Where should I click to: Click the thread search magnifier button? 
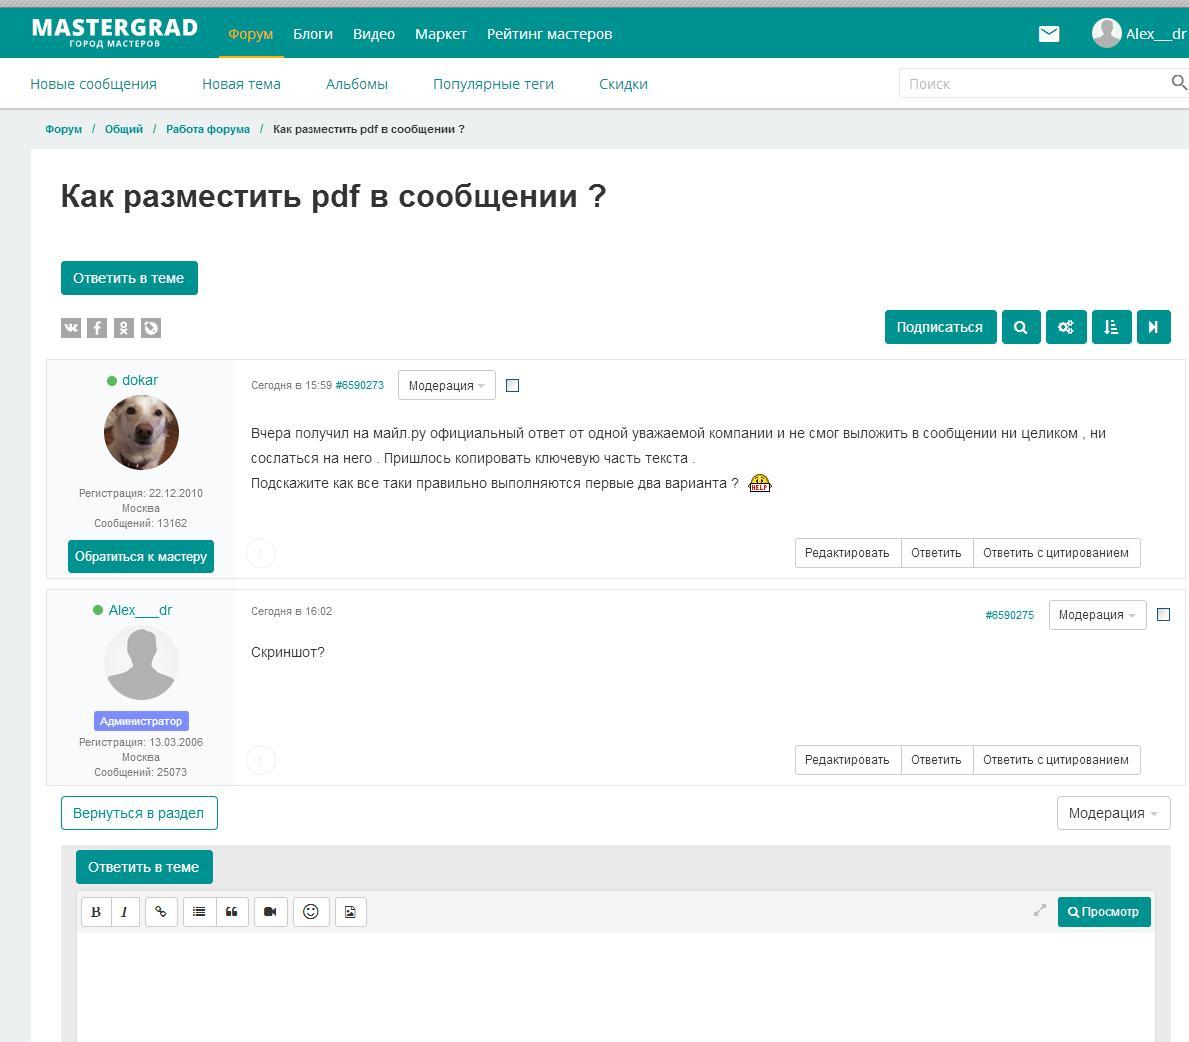click(1020, 327)
